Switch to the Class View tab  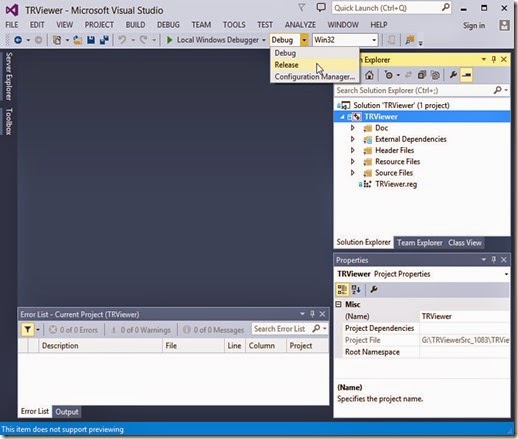[x=465, y=243]
